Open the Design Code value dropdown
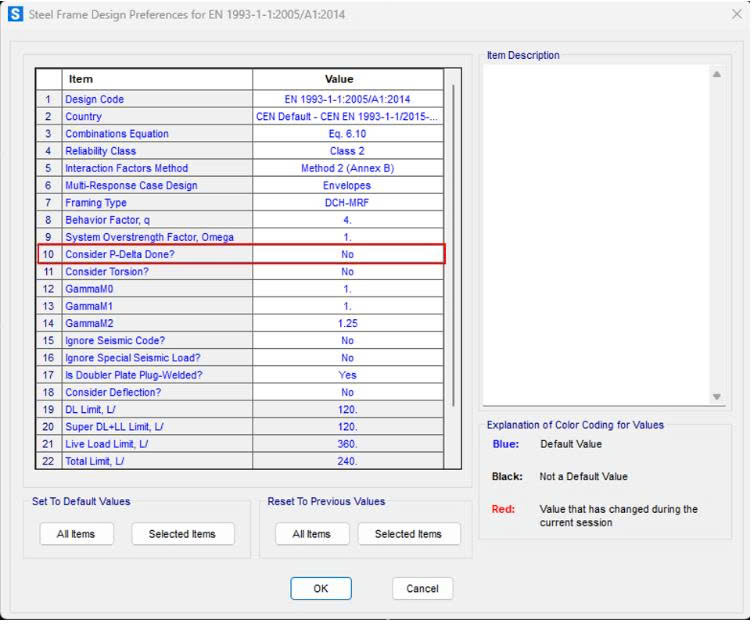The width and height of the screenshot is (755, 624). click(x=347, y=99)
